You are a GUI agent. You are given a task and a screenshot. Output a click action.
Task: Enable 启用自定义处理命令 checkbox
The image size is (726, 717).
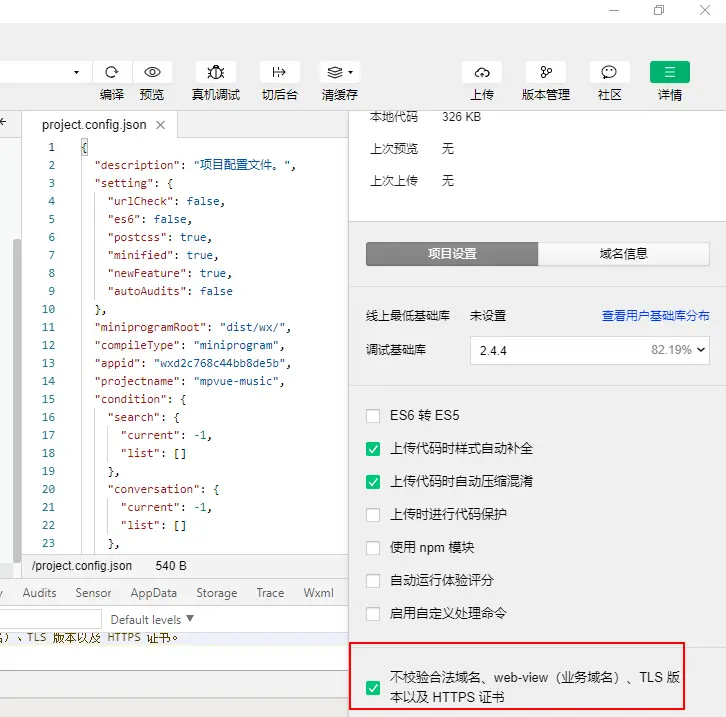(373, 614)
